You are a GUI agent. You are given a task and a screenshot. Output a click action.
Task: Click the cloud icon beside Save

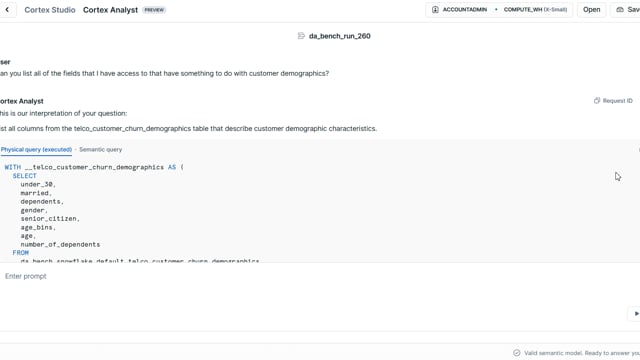(x=620, y=9)
